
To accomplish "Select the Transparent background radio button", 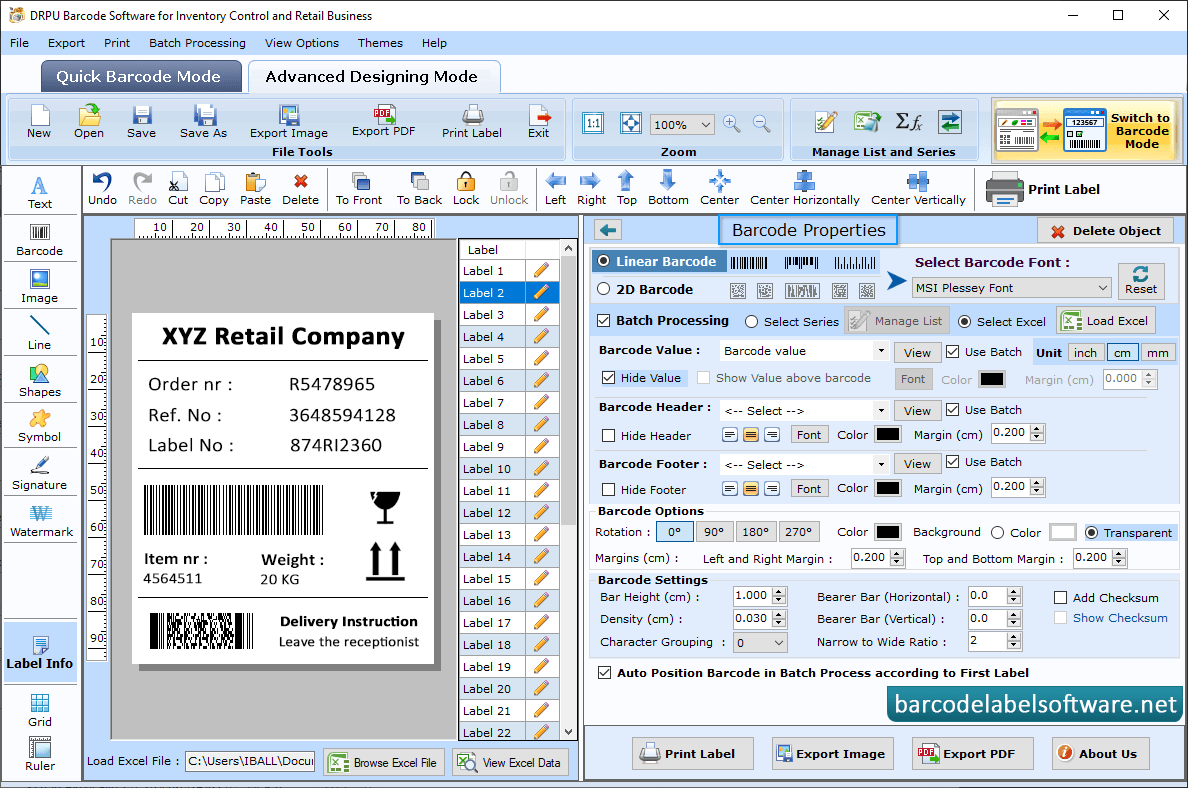I will pos(1091,533).
